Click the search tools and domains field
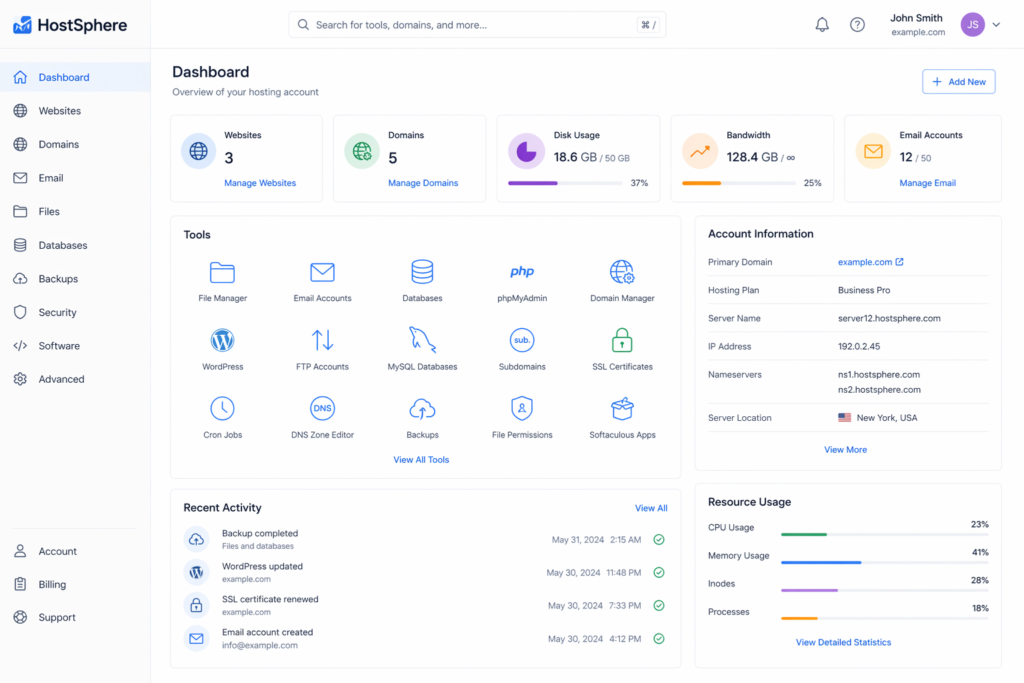 tap(477, 25)
